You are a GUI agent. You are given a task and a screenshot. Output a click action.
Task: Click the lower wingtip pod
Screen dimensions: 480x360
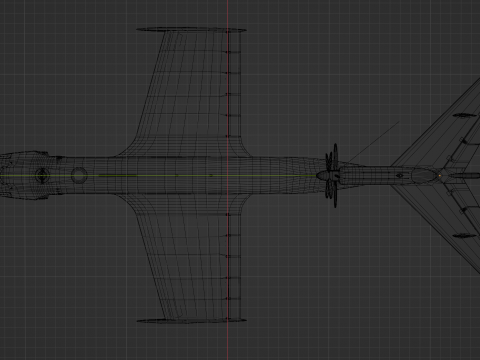[x=191, y=321]
